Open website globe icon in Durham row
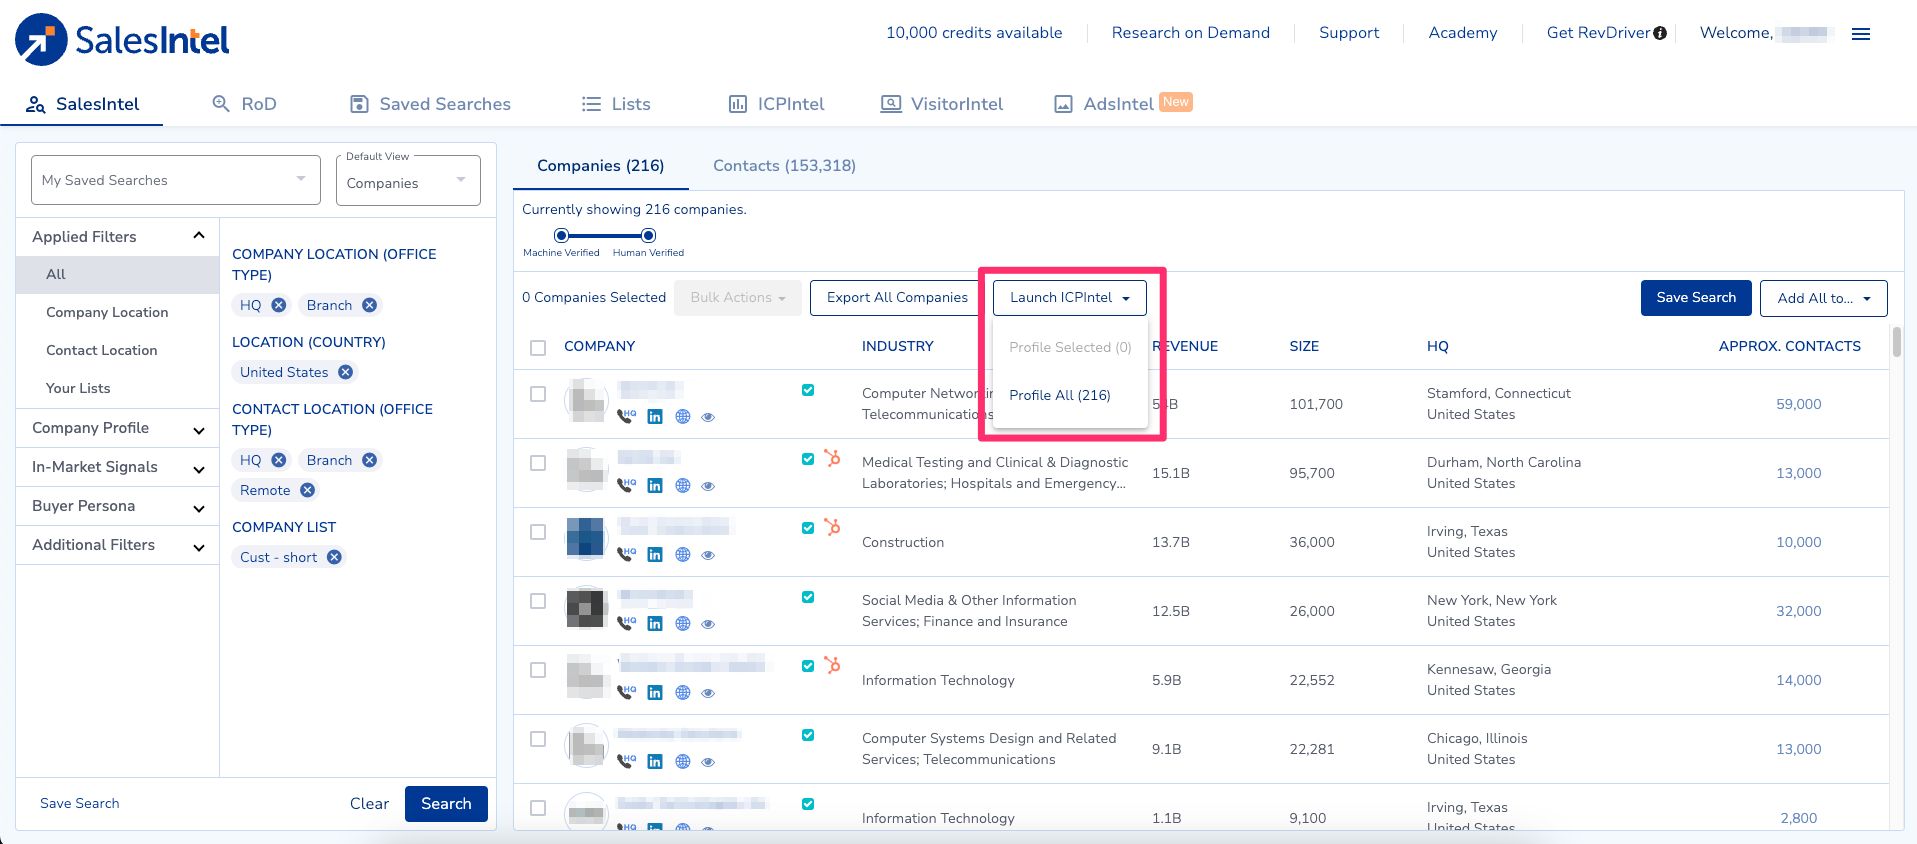This screenshot has width=1917, height=844. (x=683, y=486)
